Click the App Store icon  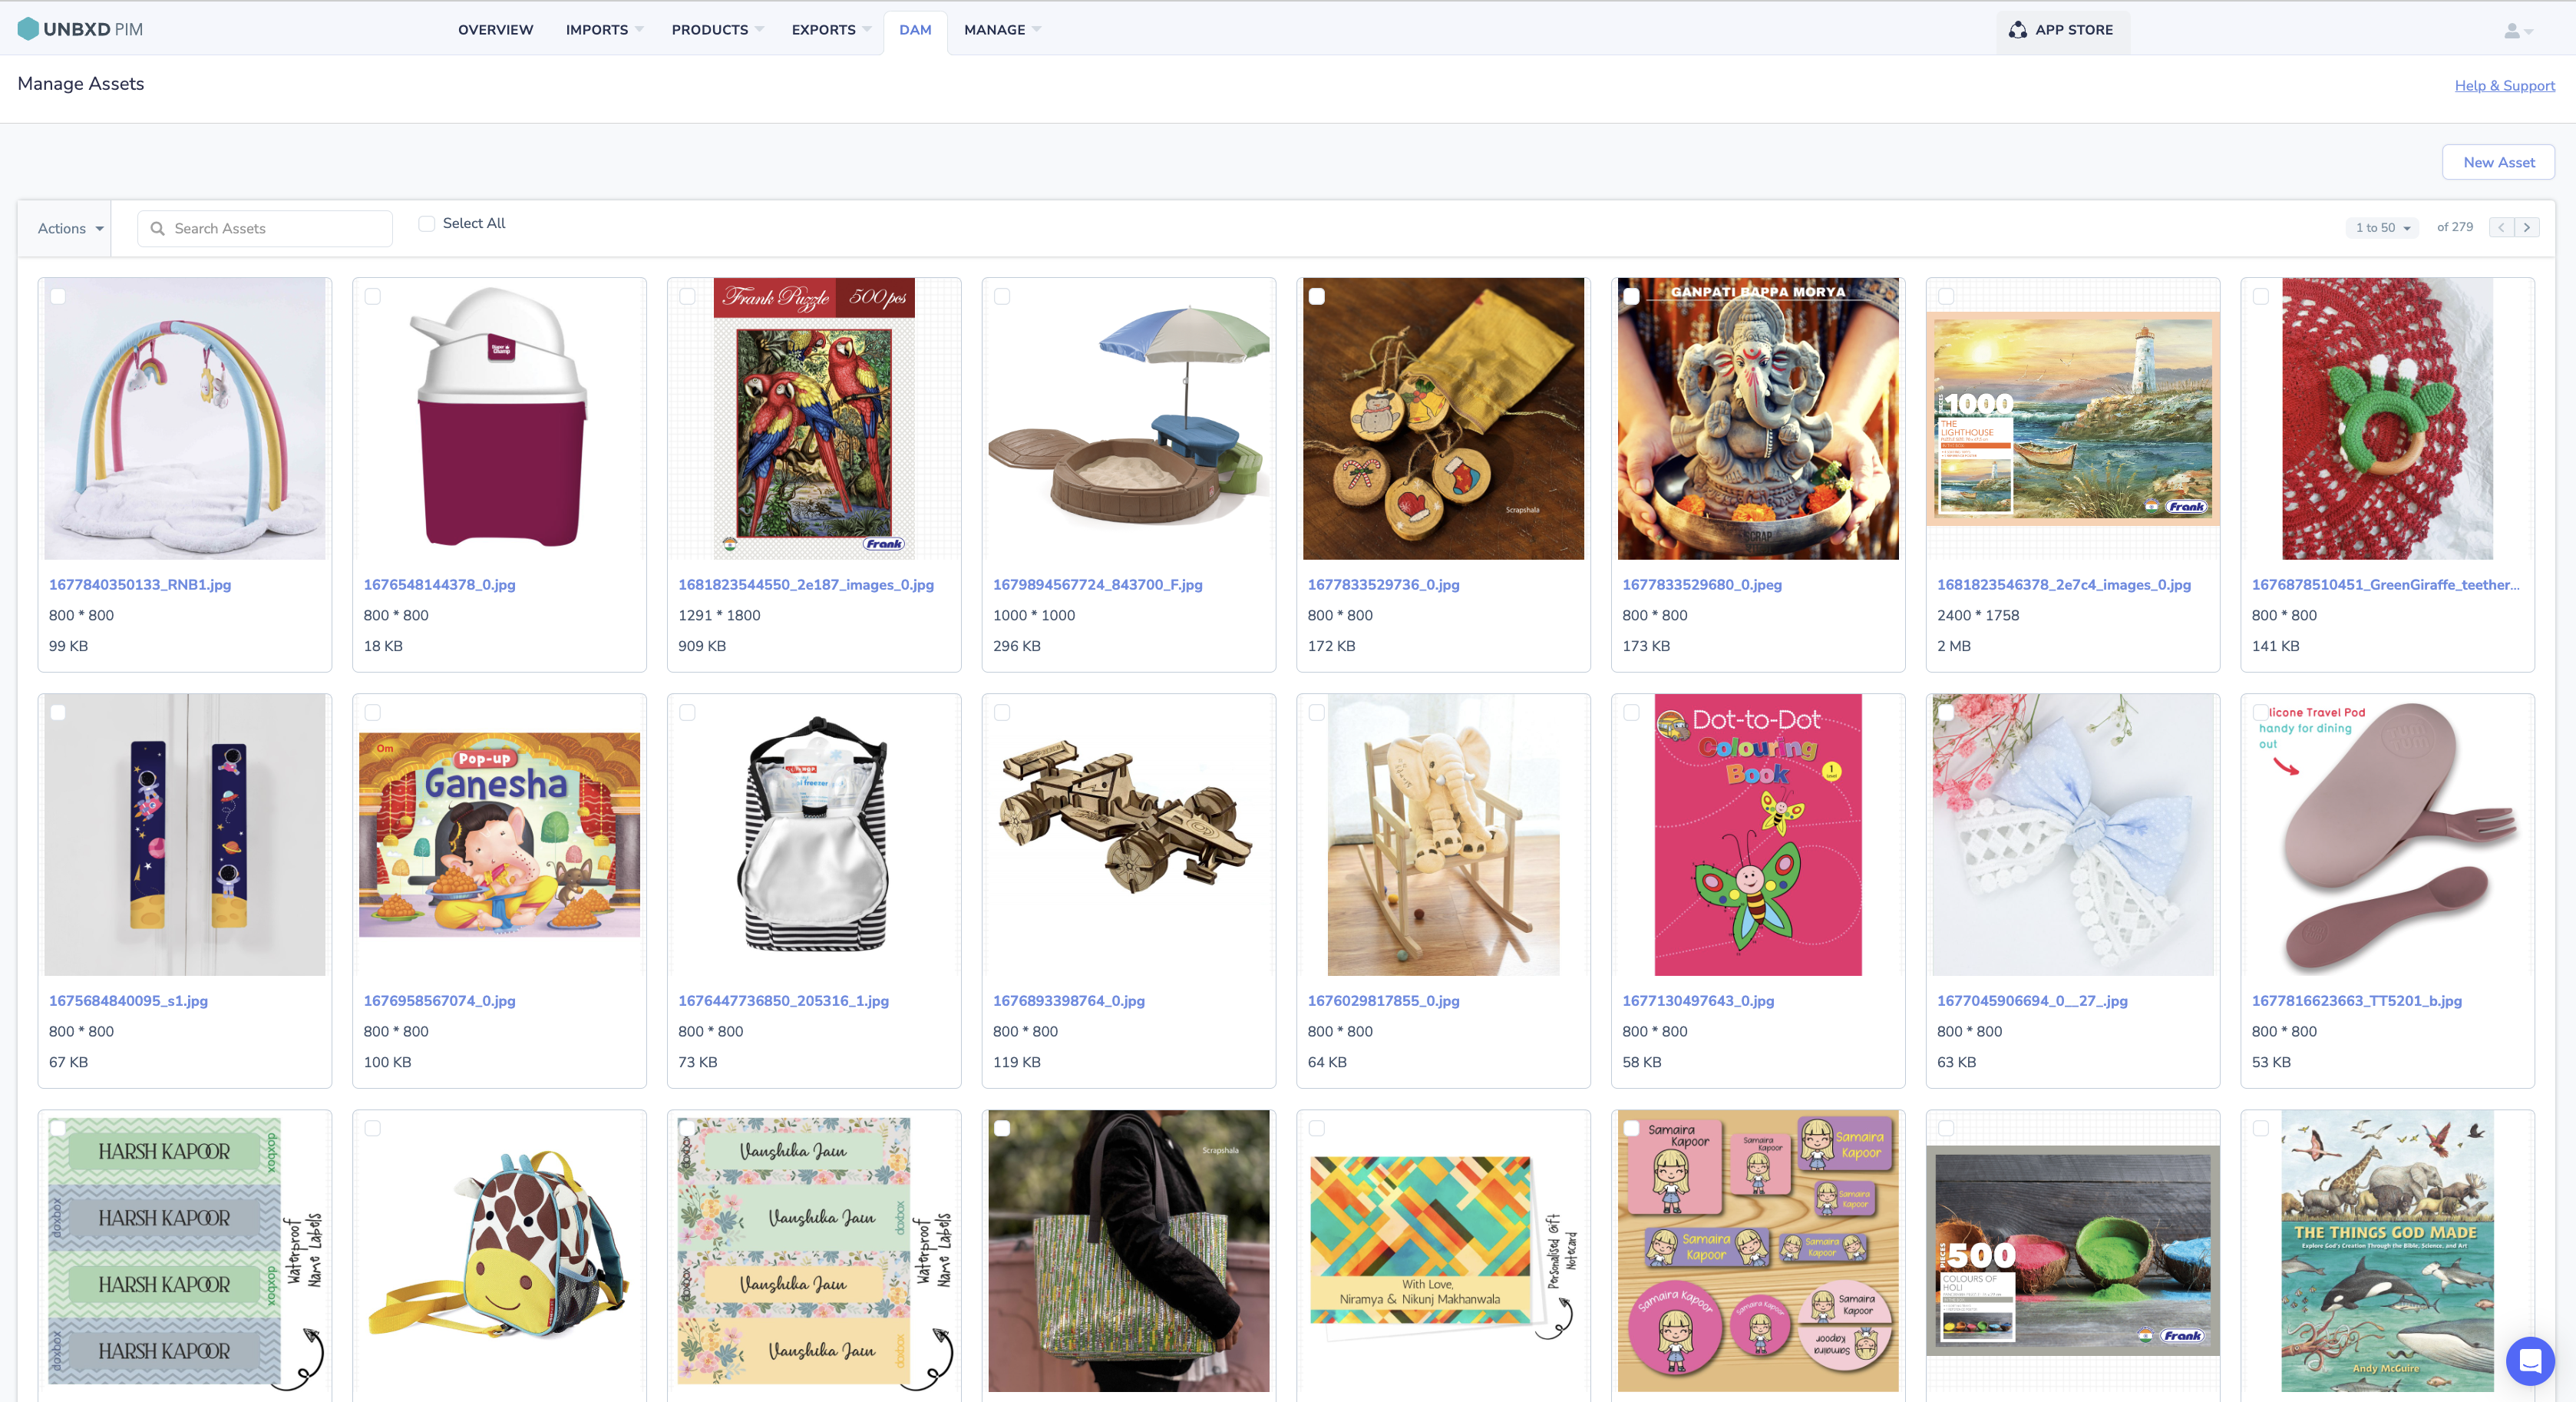click(x=2017, y=30)
